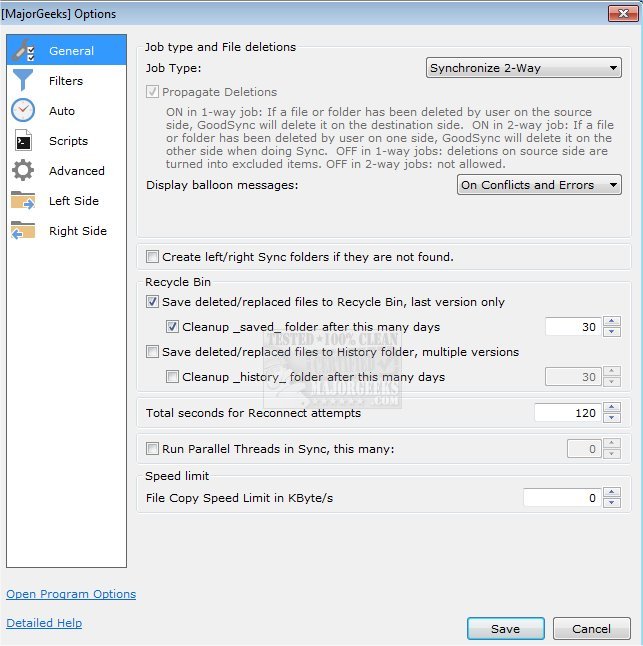
Task: Increase Parallel Threads count up arrow
Action: (612, 443)
